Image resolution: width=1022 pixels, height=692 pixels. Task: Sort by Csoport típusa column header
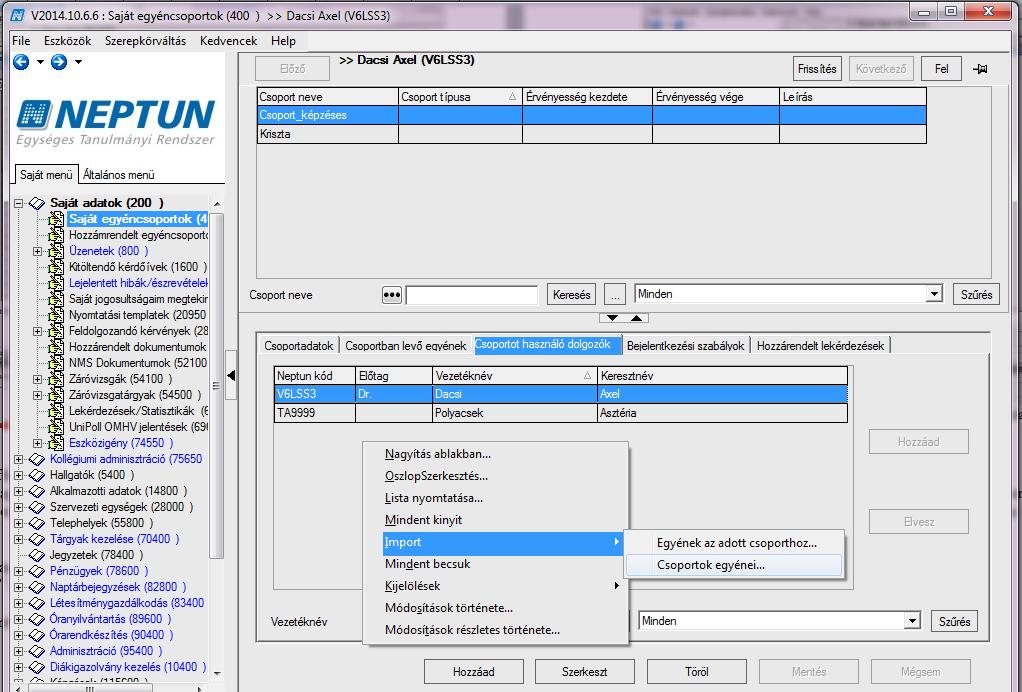click(x=460, y=96)
